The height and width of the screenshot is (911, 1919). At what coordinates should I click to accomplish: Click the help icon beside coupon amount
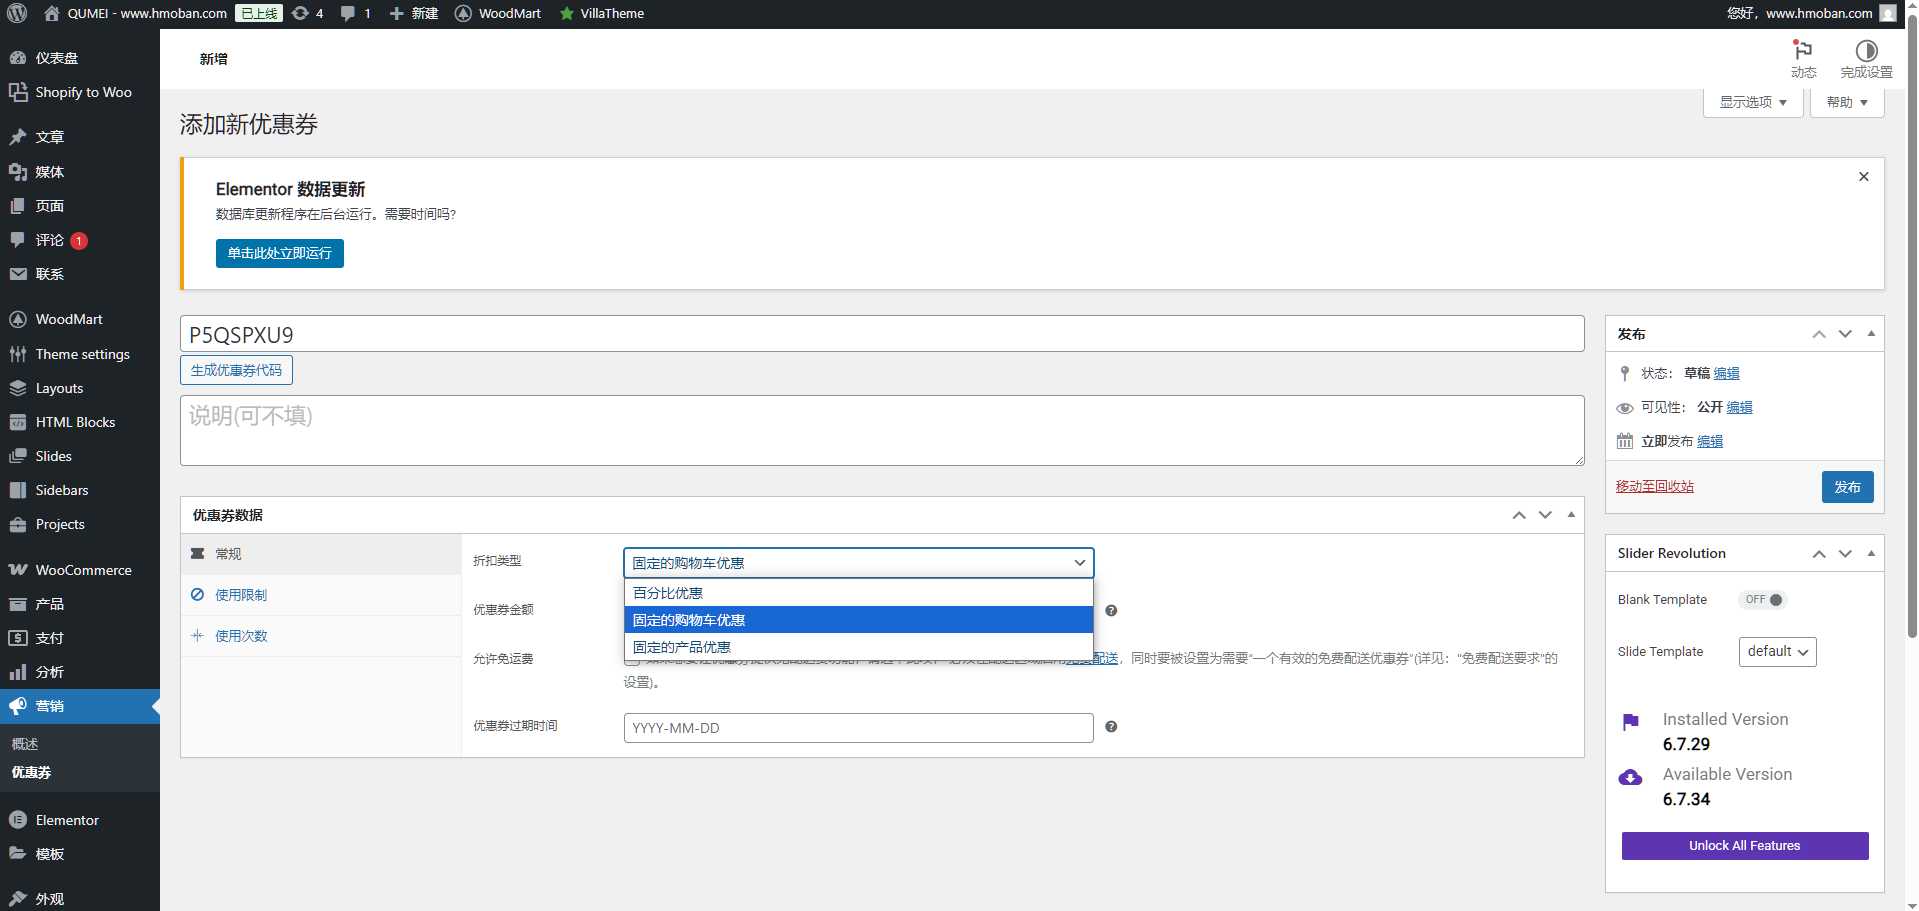(x=1111, y=610)
